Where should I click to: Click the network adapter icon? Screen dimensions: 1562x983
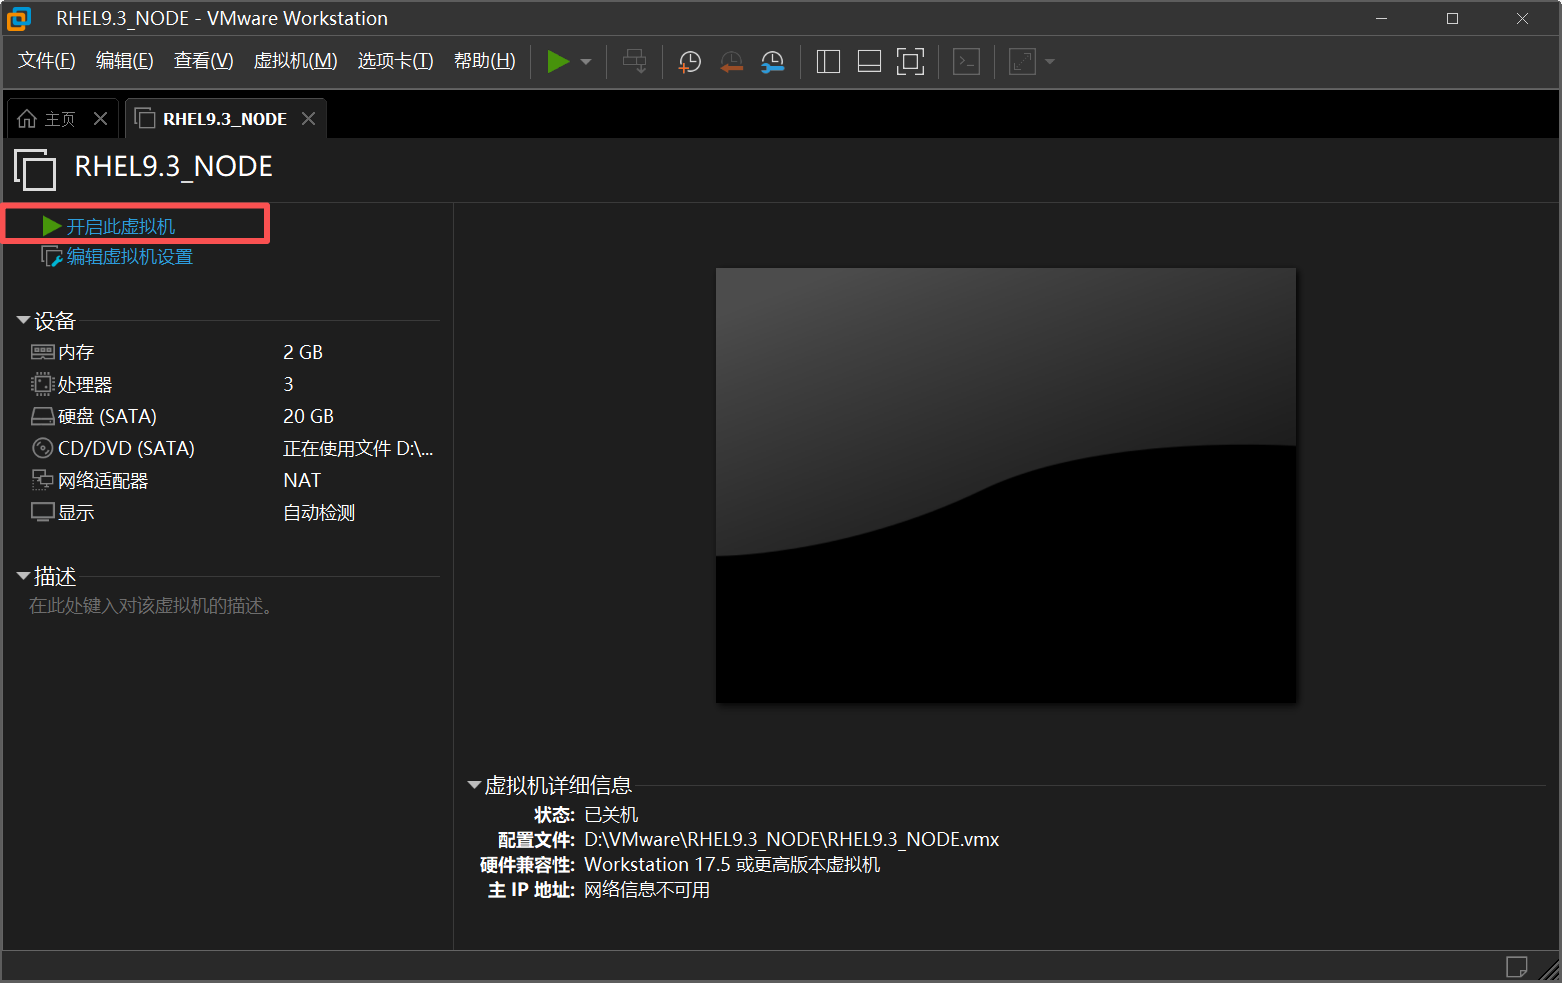(43, 480)
